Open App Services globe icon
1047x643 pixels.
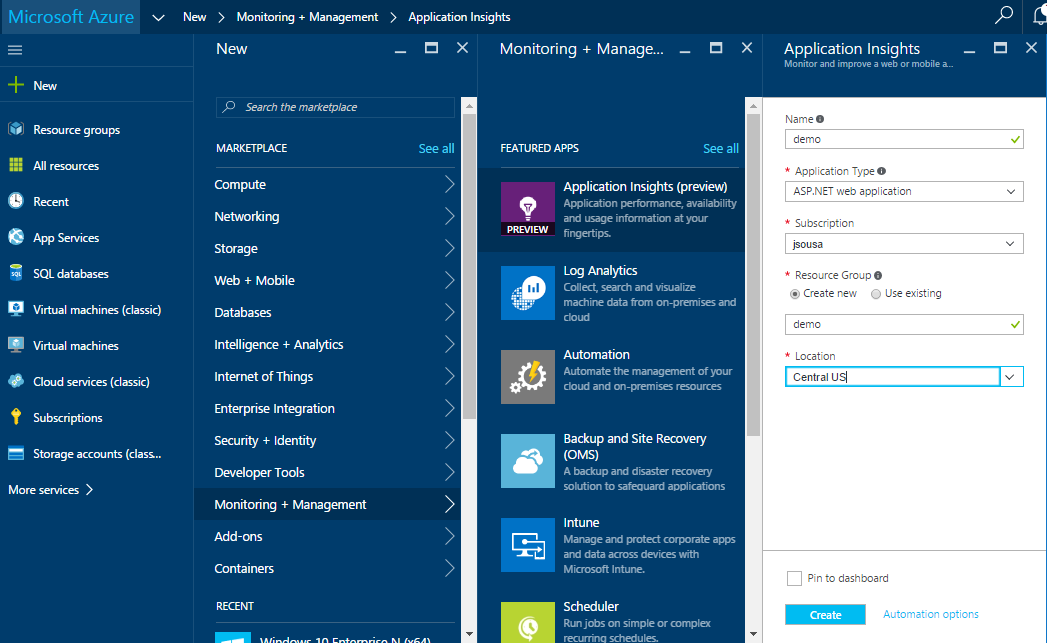pyautogui.click(x=16, y=237)
